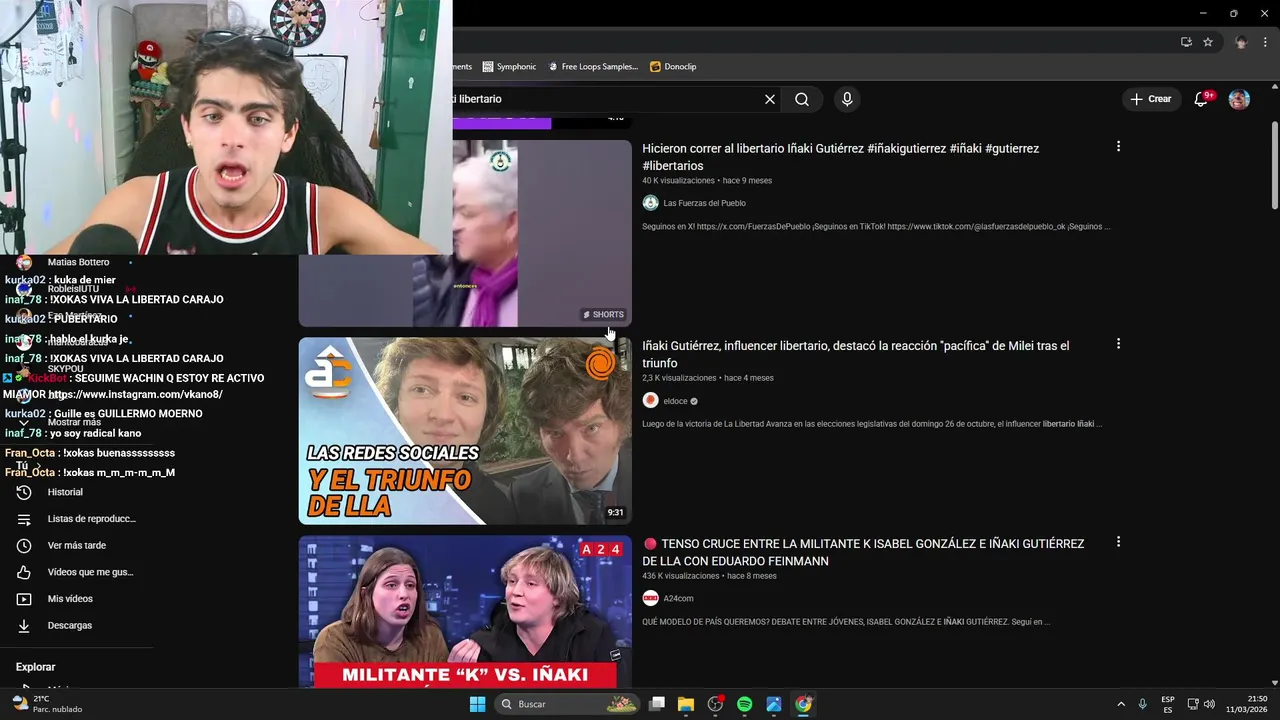The height and width of the screenshot is (720, 1280).
Task: Open options for eldoce Iñaki Gutiérrez video
Action: 1118,344
